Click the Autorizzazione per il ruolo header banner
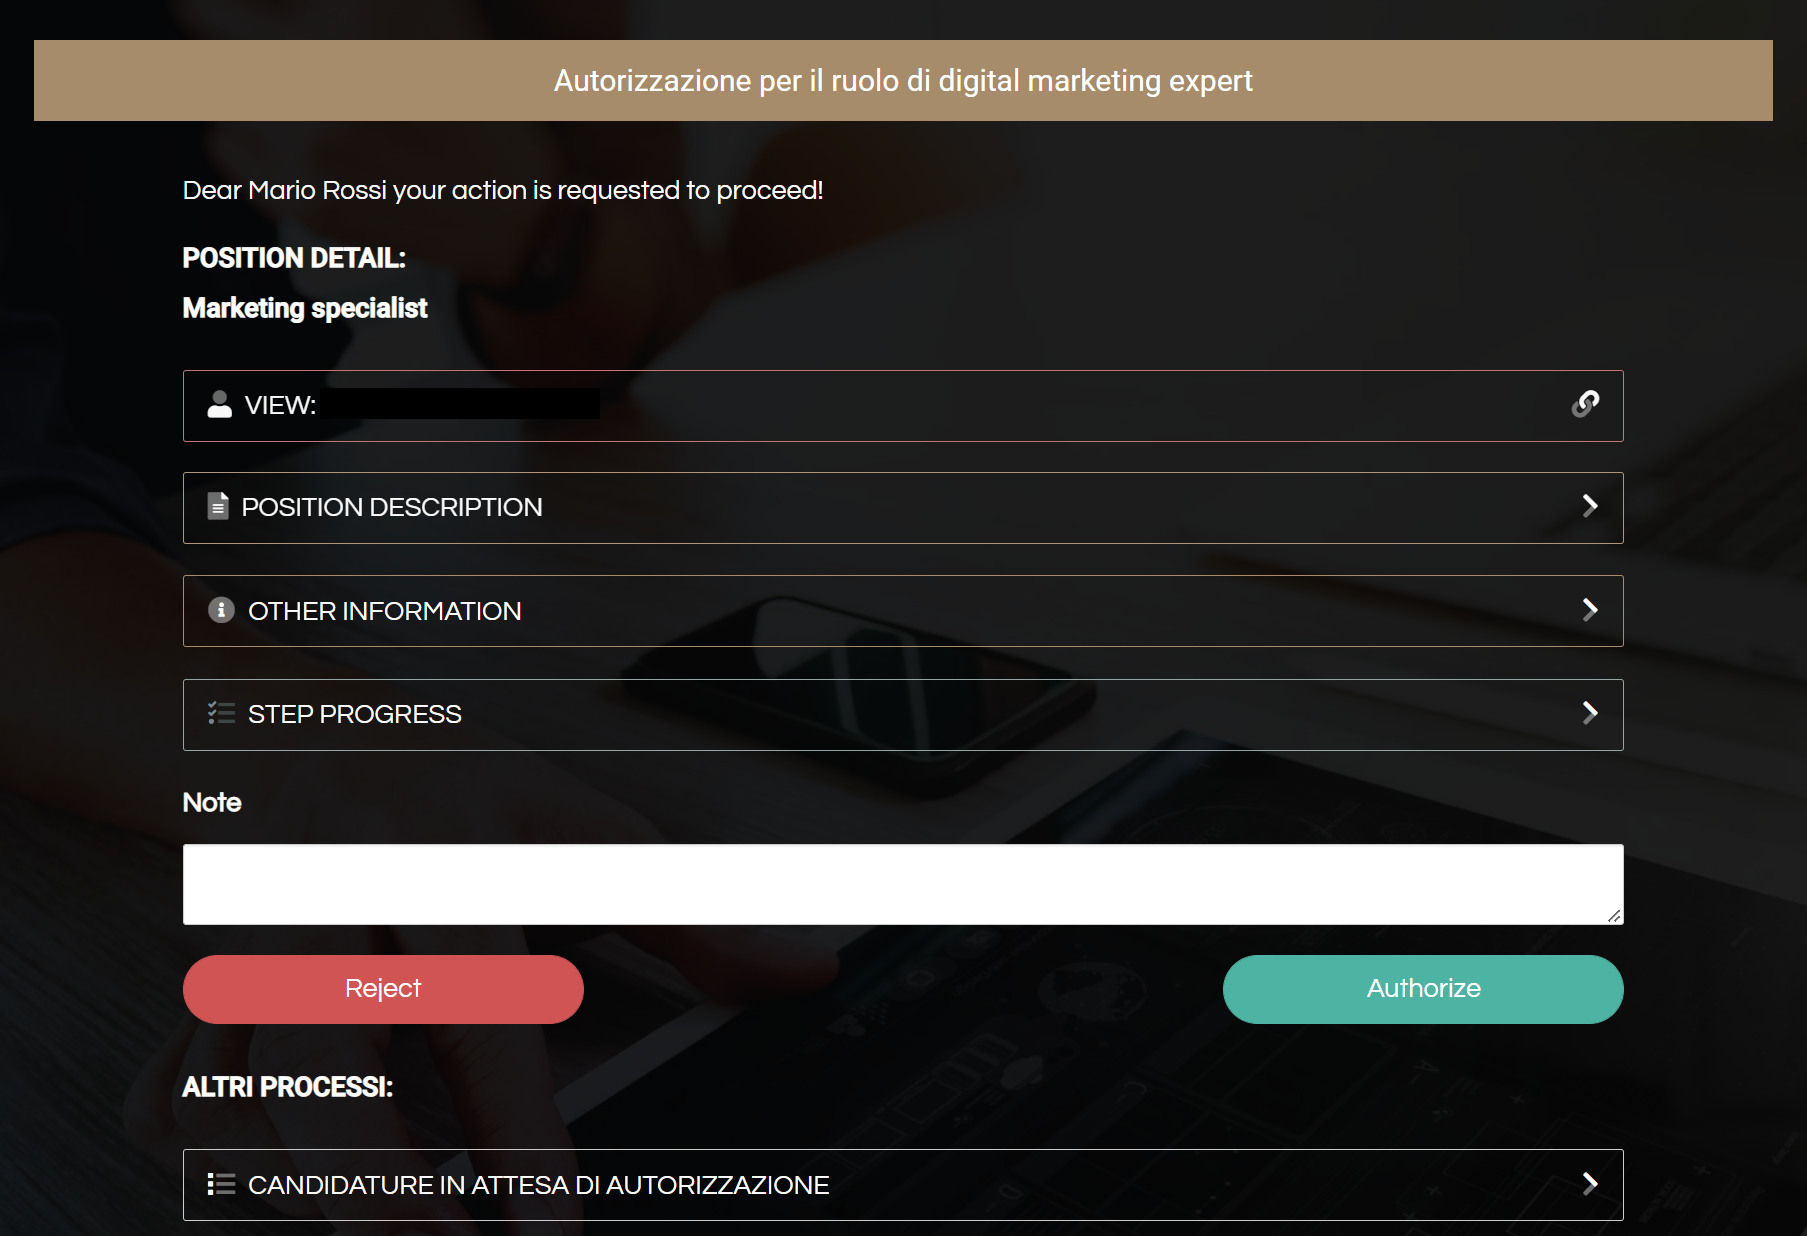Viewport: 1807px width, 1236px height. pyautogui.click(x=903, y=80)
